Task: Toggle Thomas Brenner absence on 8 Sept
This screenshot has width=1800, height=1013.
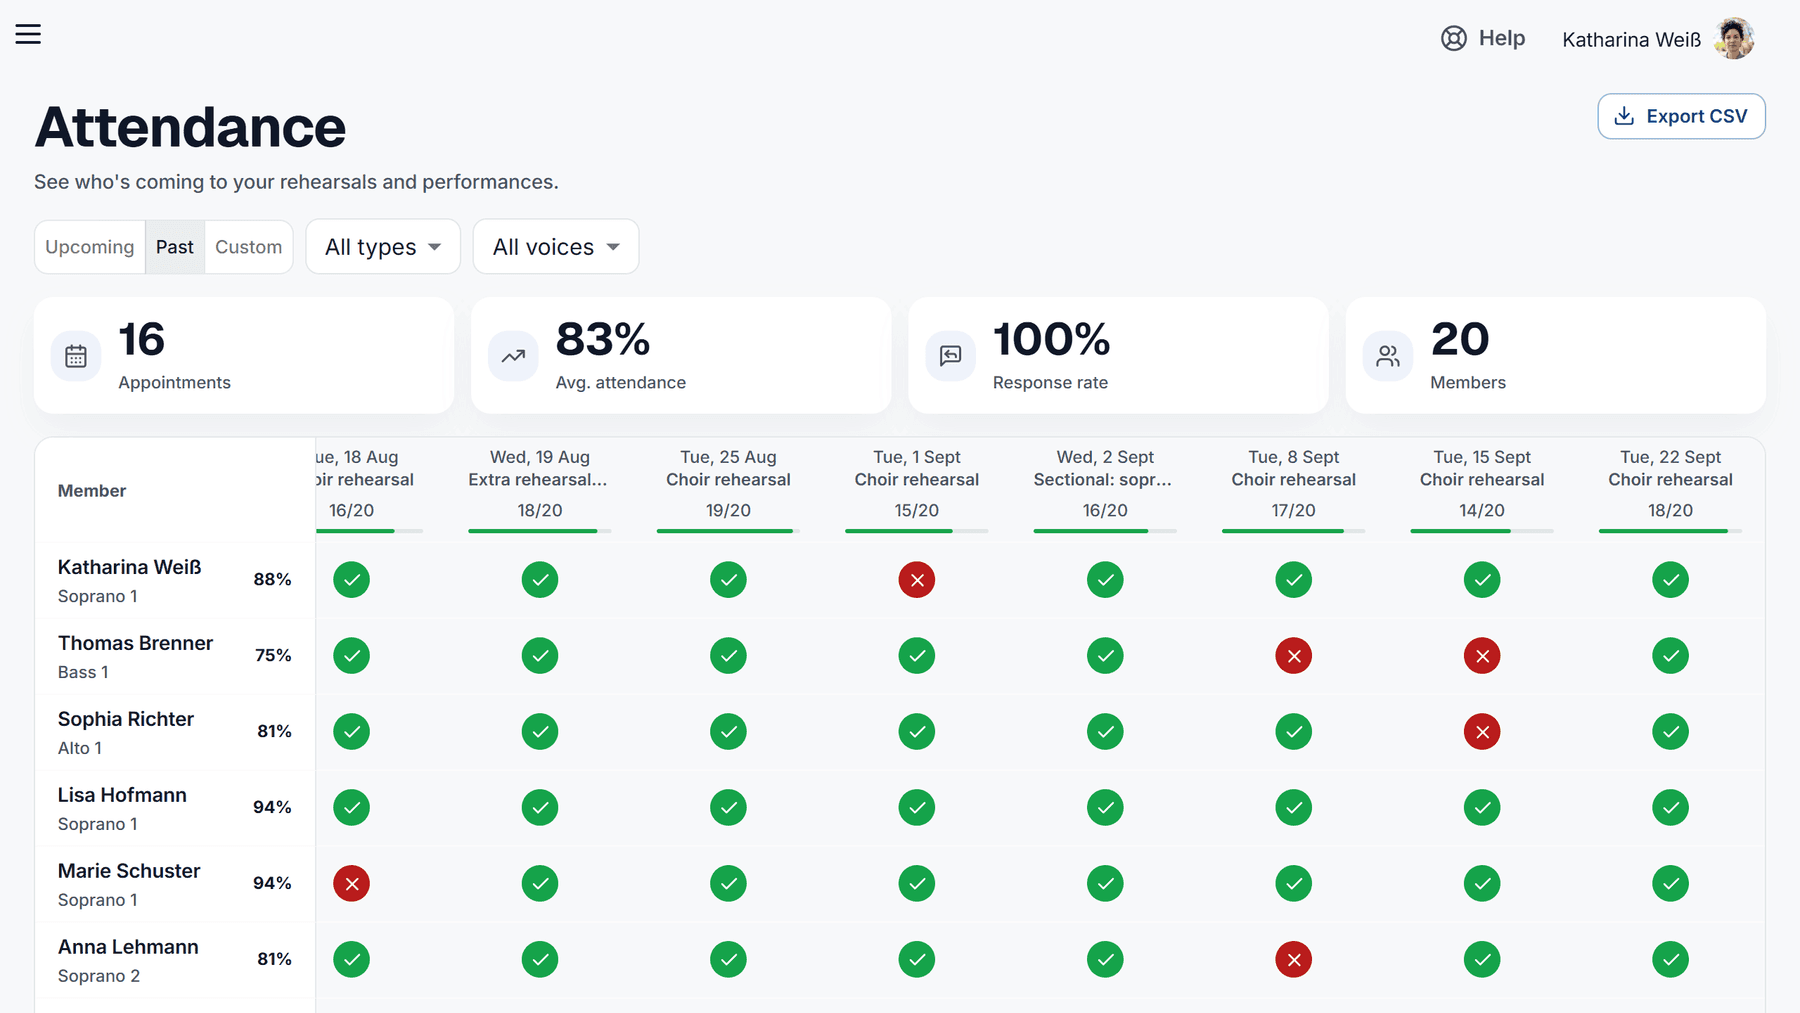Action: [1294, 656]
